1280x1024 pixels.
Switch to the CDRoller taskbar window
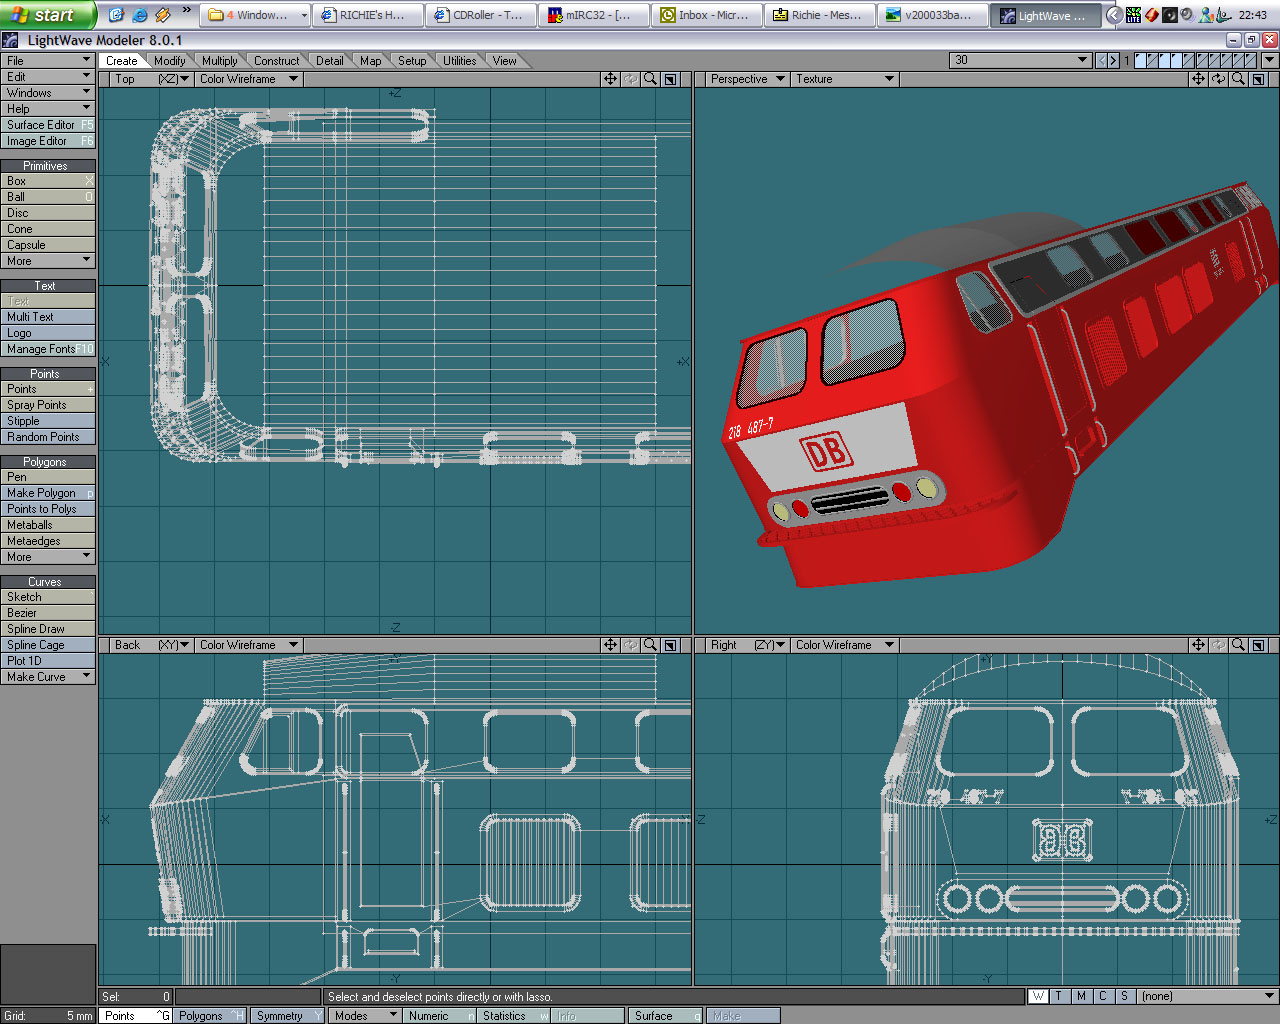pos(479,15)
